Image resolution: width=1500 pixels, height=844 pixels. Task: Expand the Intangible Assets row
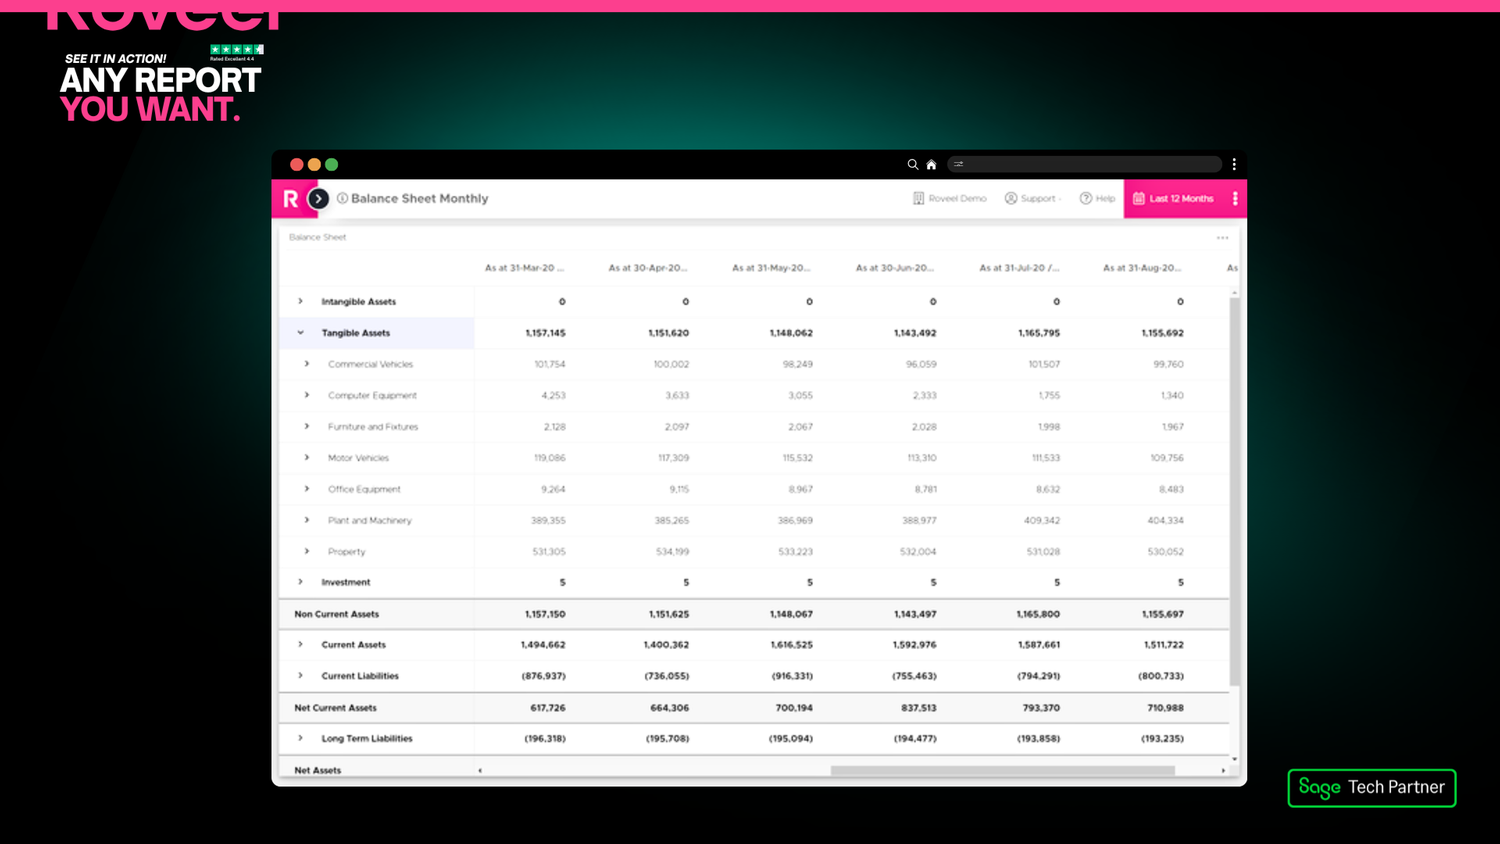[300, 301]
